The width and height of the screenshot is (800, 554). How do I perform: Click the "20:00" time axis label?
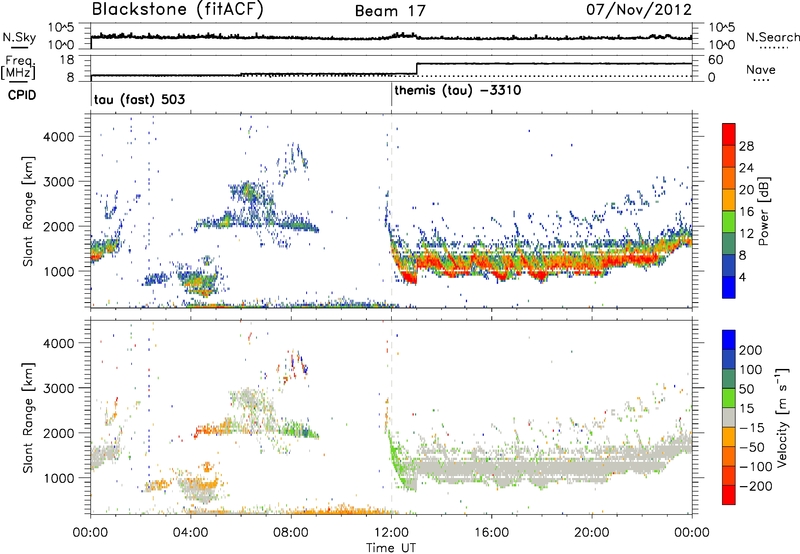pos(592,533)
